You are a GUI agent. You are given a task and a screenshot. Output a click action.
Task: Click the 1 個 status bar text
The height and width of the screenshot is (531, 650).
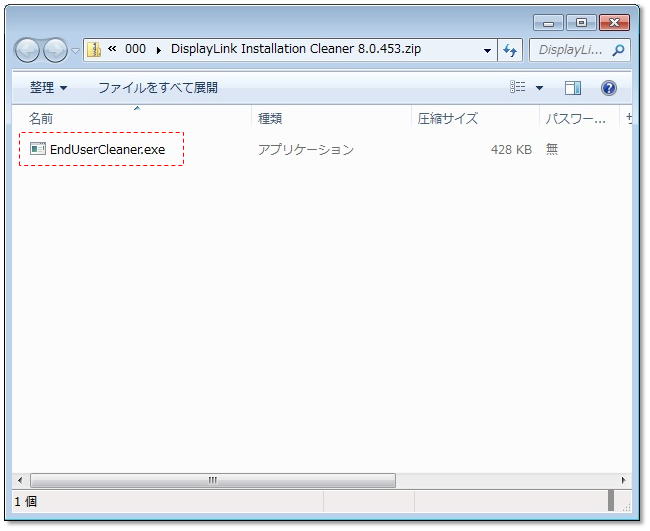click(x=25, y=502)
